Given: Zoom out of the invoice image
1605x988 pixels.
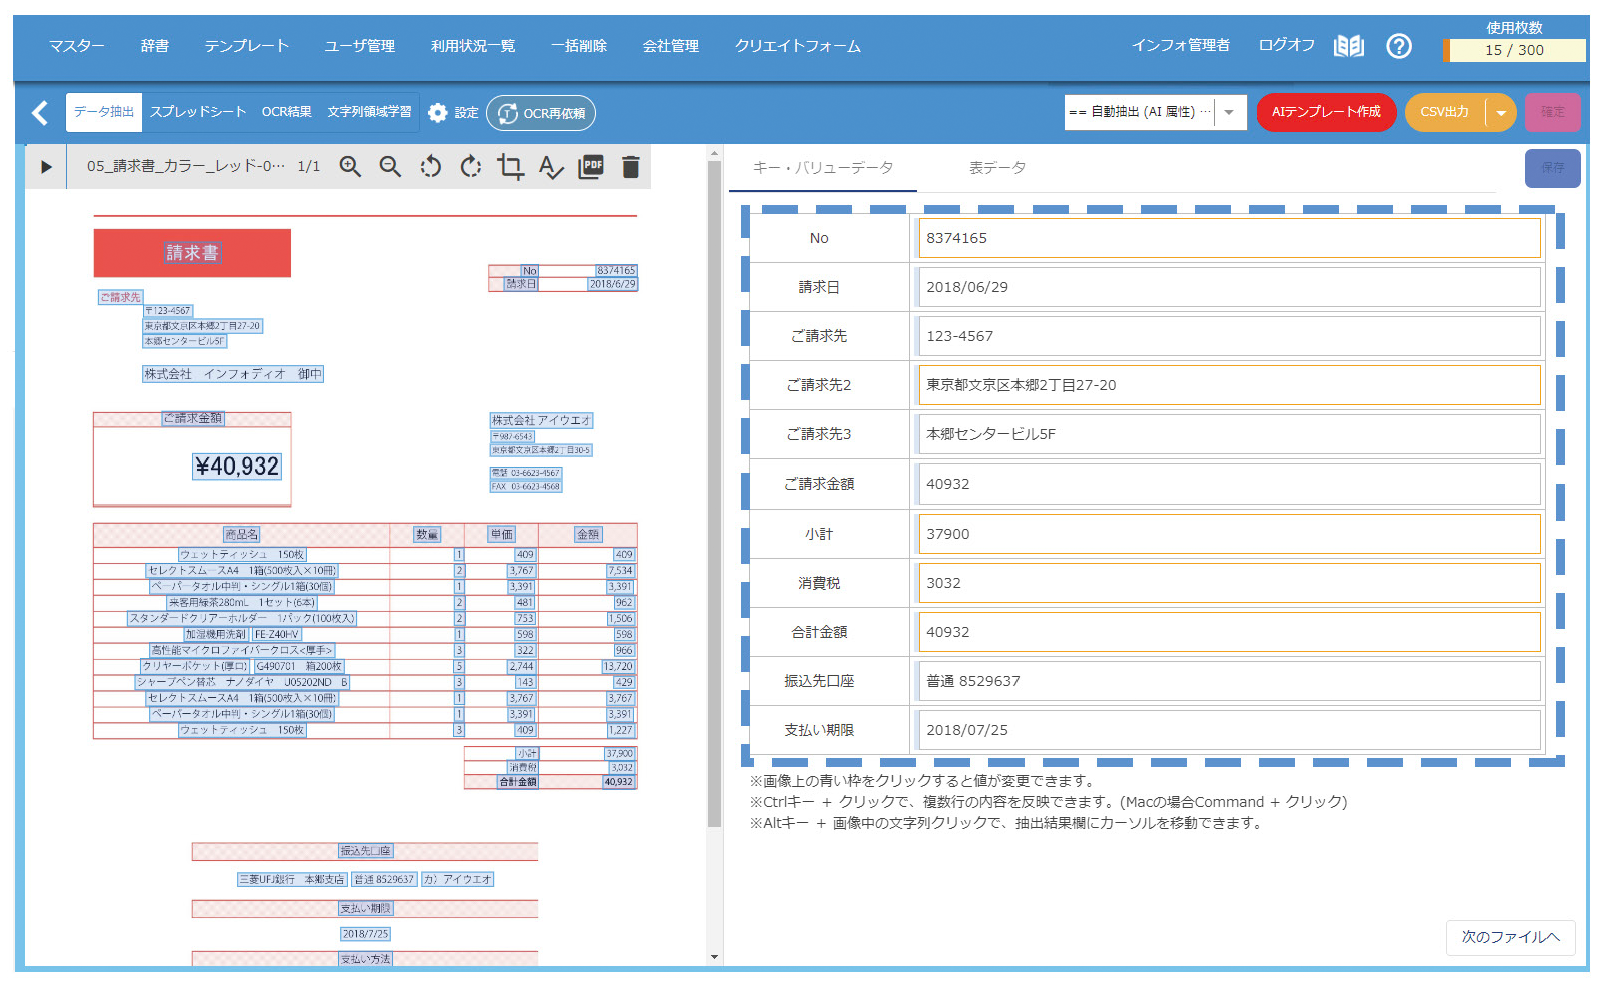Looking at the screenshot, I should (390, 167).
